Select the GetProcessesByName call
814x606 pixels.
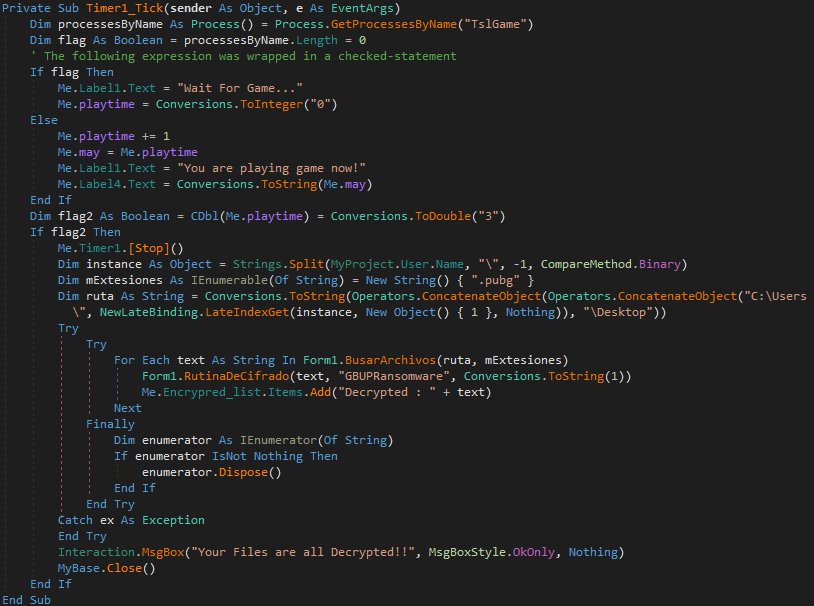tap(394, 24)
